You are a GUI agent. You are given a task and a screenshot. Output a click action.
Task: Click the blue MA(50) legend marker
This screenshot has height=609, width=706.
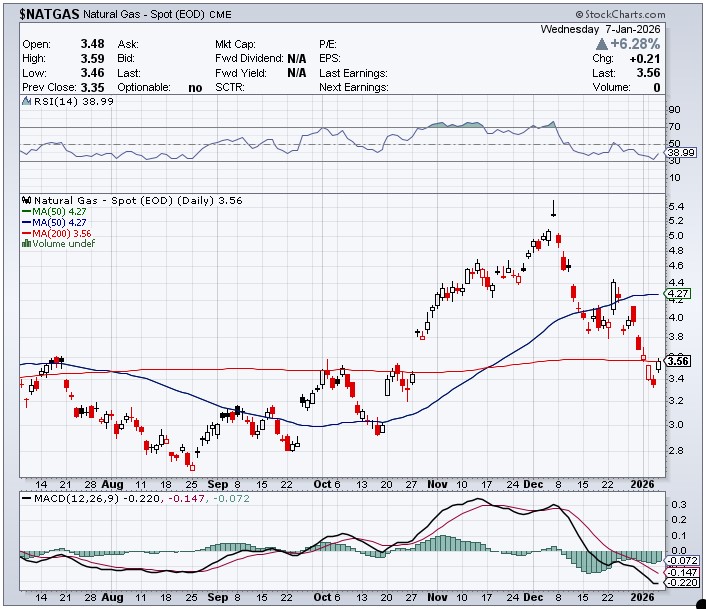26,222
